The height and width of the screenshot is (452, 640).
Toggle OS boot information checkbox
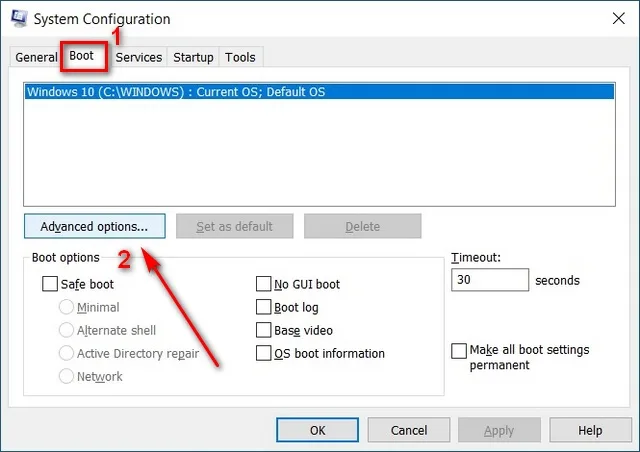point(263,353)
